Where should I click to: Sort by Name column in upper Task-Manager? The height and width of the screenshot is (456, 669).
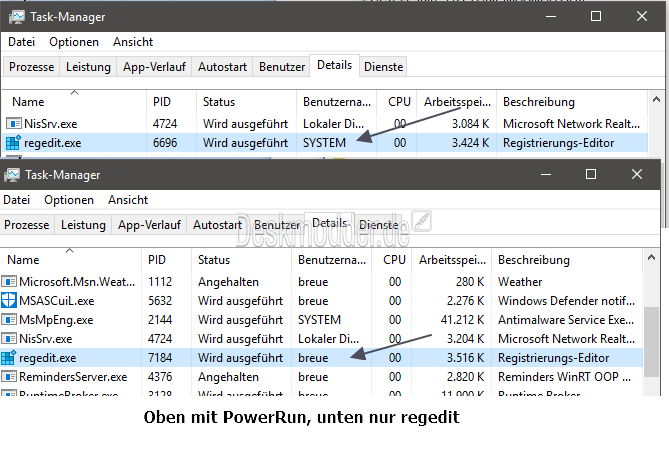pos(74,102)
